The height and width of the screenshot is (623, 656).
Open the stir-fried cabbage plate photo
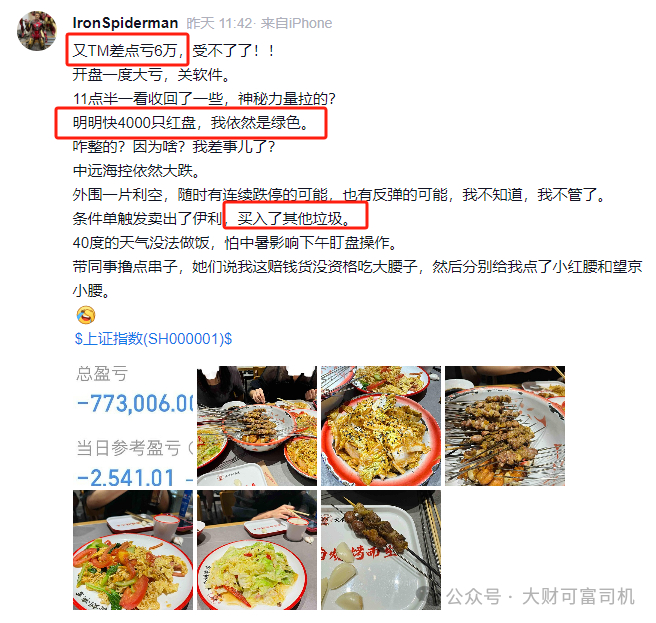(x=257, y=550)
